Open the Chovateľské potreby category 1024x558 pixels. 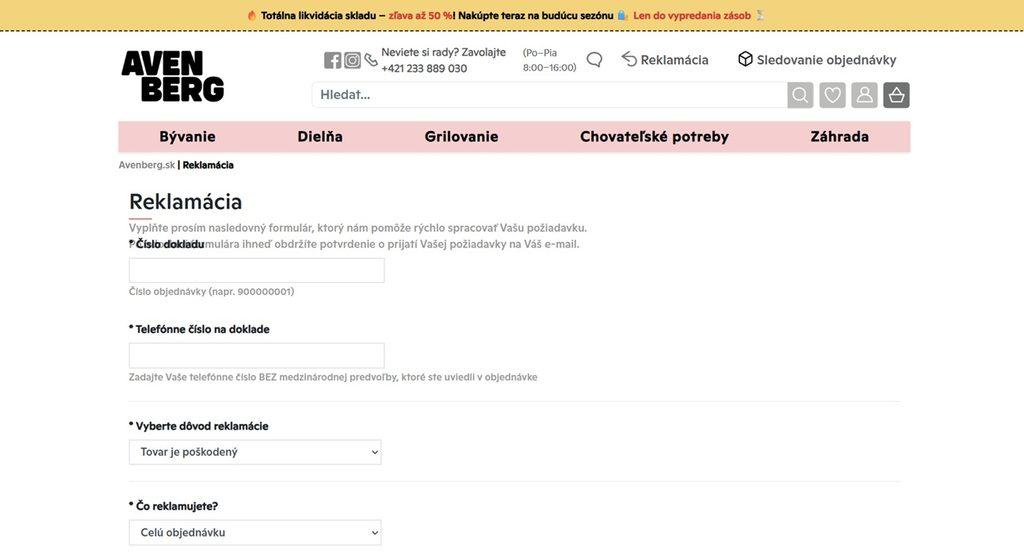point(654,137)
